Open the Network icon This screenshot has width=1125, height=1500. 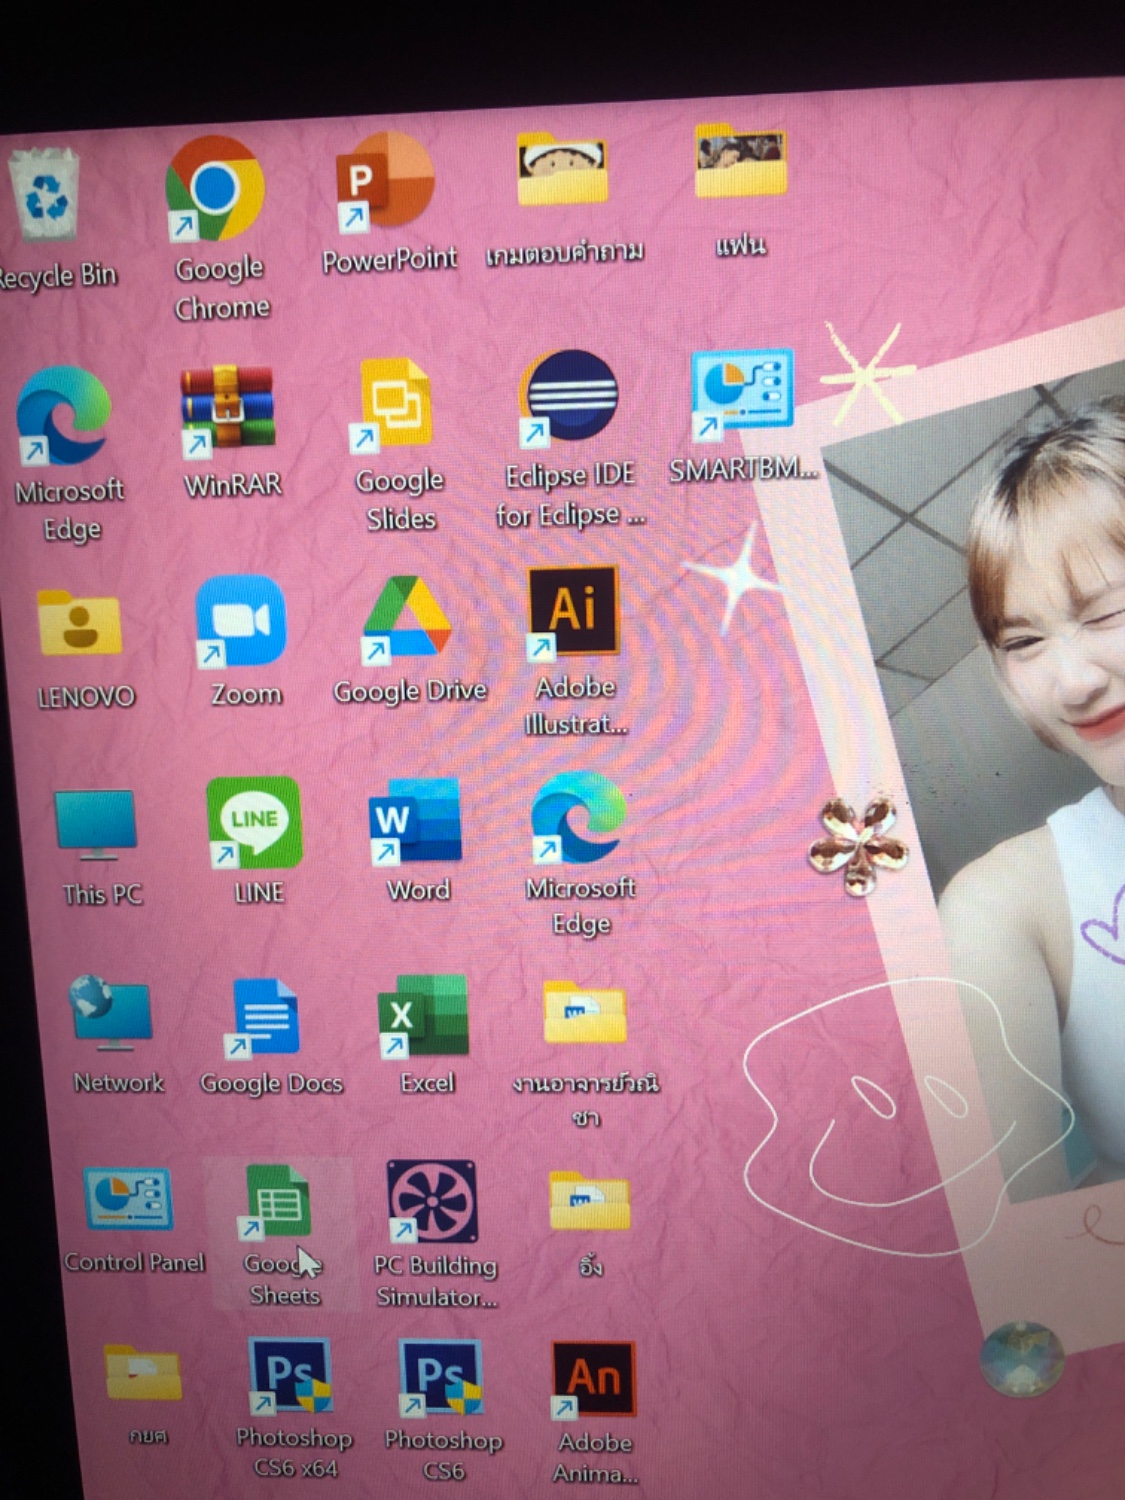coord(110,1013)
